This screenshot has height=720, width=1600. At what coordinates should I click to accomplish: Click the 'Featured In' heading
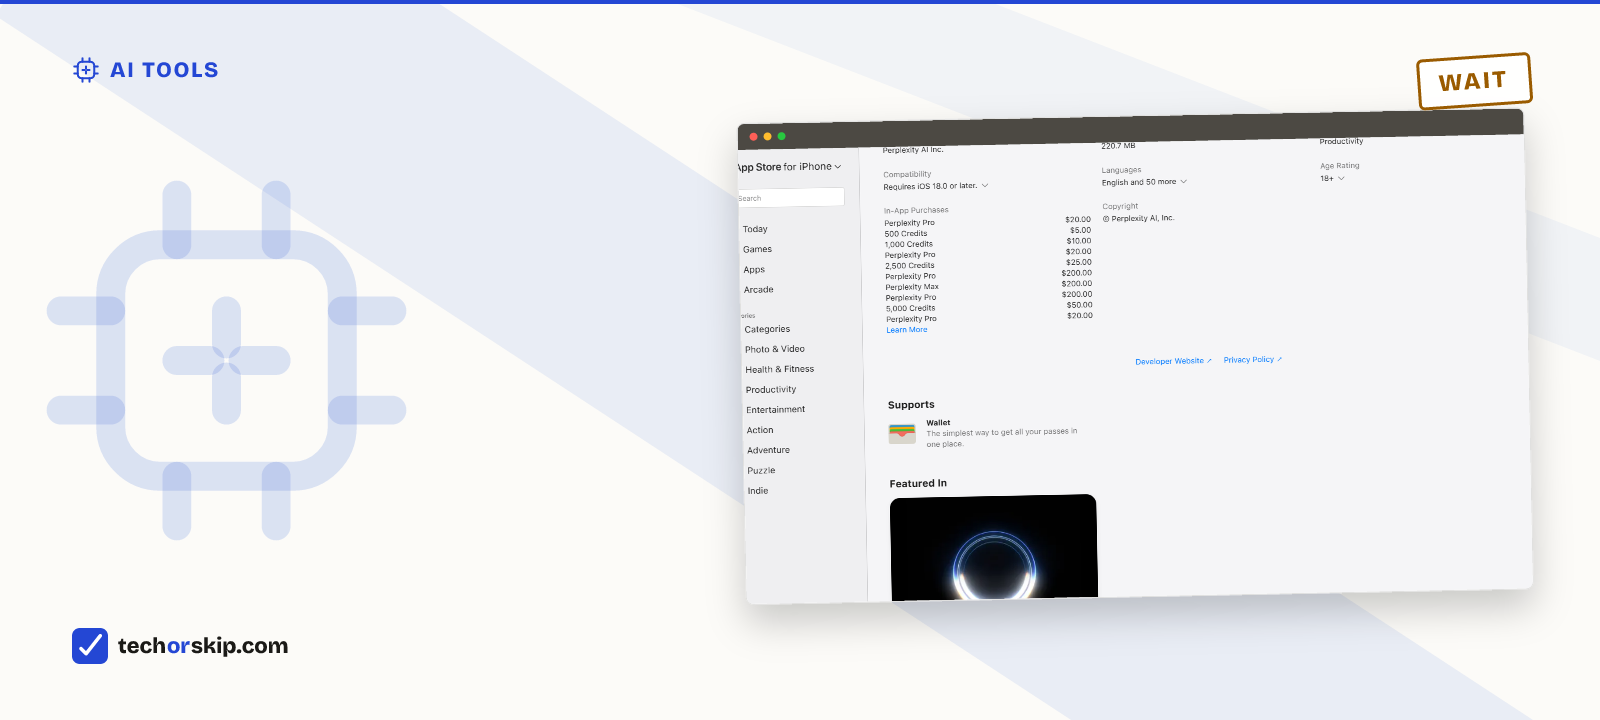[x=918, y=483]
